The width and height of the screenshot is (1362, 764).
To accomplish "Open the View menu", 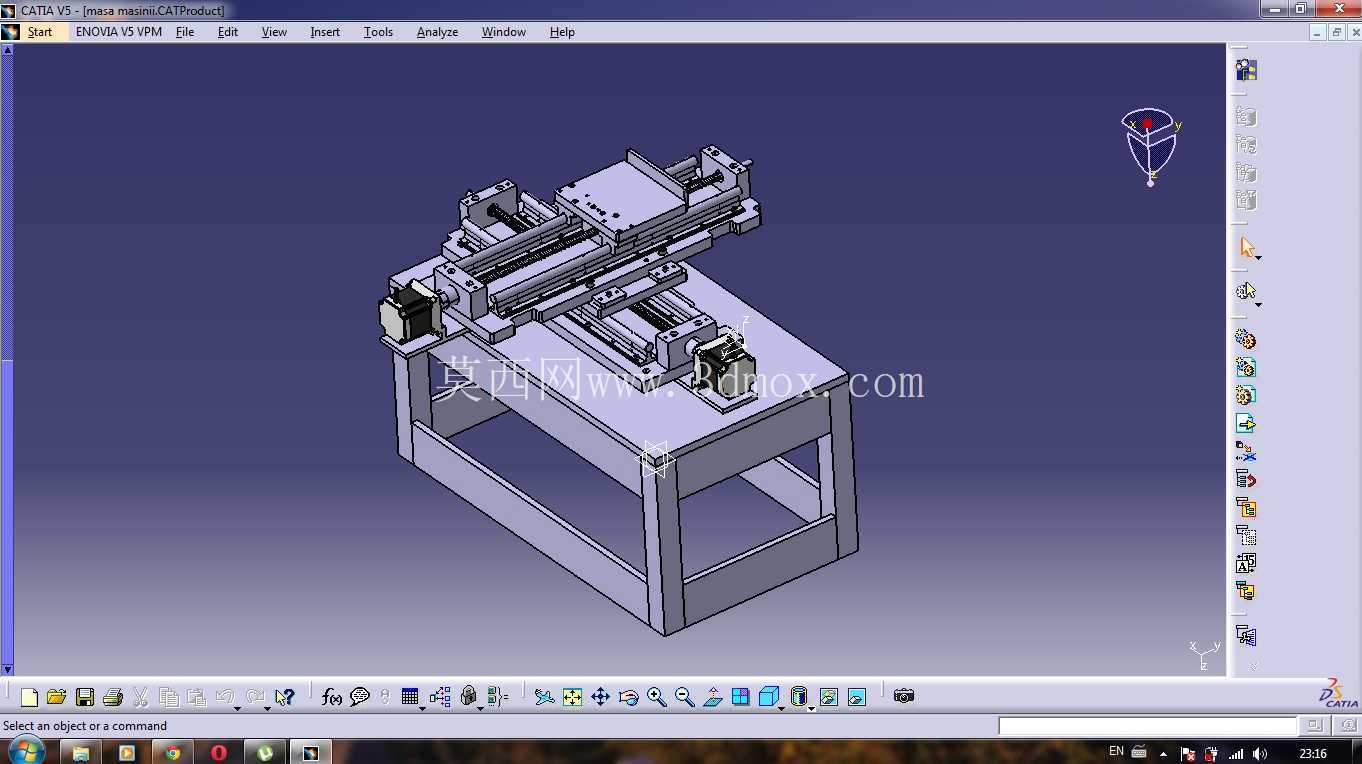I will [x=274, y=32].
